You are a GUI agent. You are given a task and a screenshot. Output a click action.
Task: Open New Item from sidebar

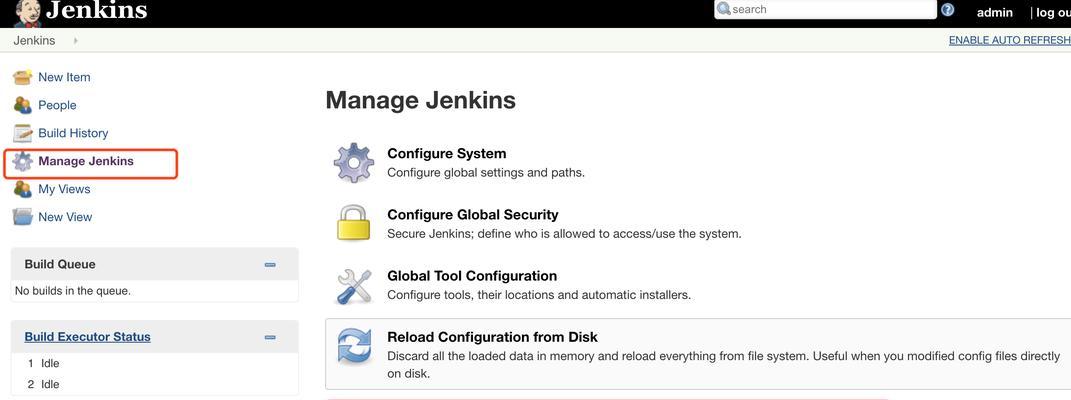click(64, 77)
